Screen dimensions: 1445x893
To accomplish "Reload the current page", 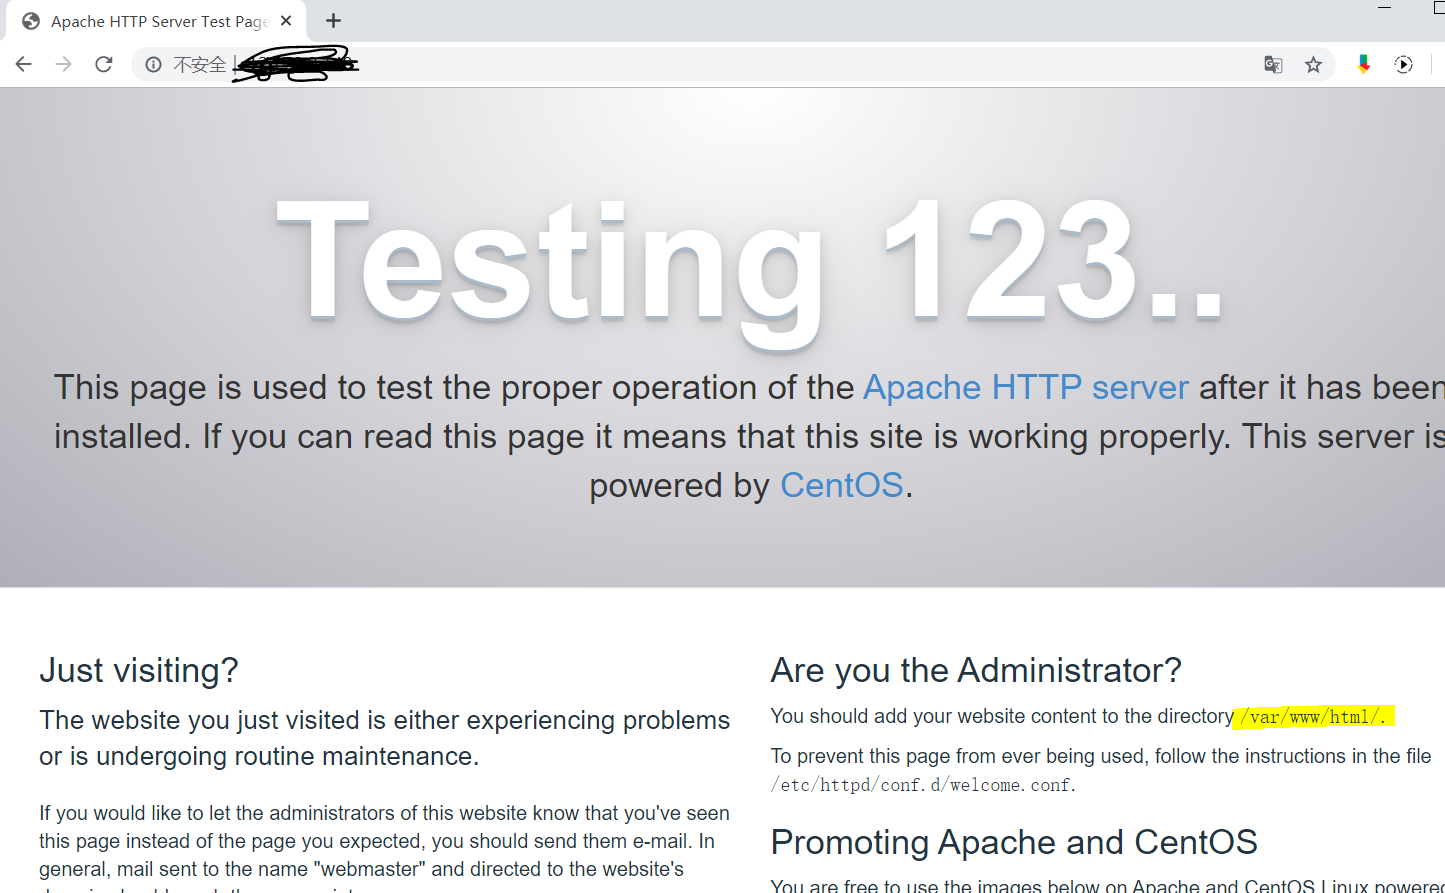I will 104,65.
